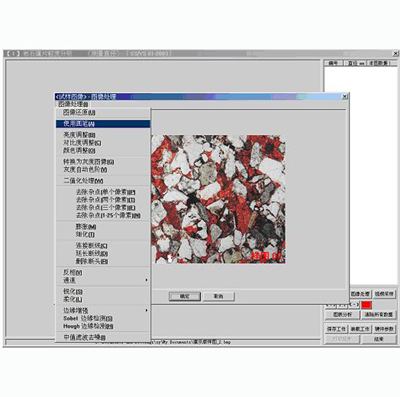This screenshot has width=400, height=397.
Task: Choose 反相 invert menu item
Action: [x=103, y=272]
